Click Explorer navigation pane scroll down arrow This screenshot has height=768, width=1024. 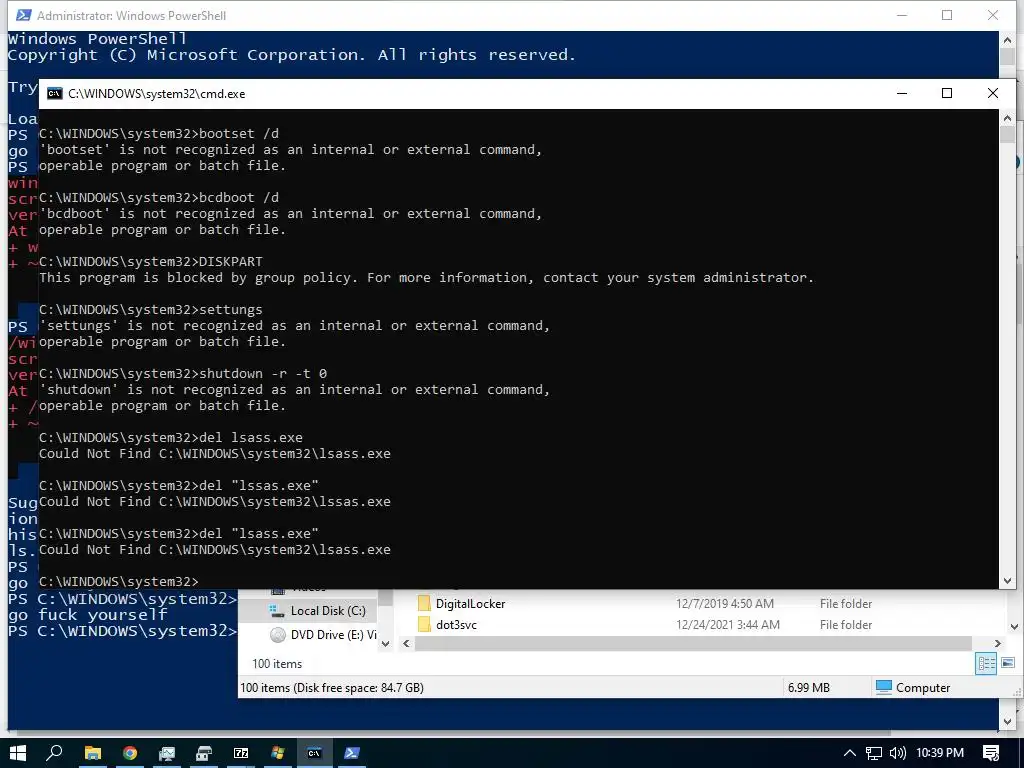tap(385, 643)
